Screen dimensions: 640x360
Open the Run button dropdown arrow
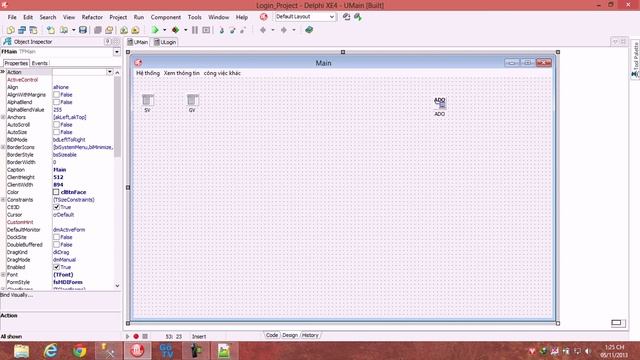[164, 30]
